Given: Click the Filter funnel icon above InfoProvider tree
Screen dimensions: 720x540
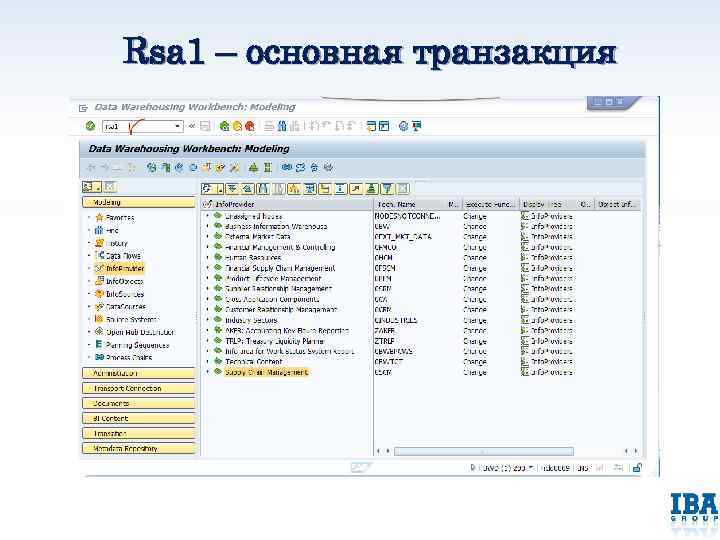Looking at the screenshot, I should (387, 188).
